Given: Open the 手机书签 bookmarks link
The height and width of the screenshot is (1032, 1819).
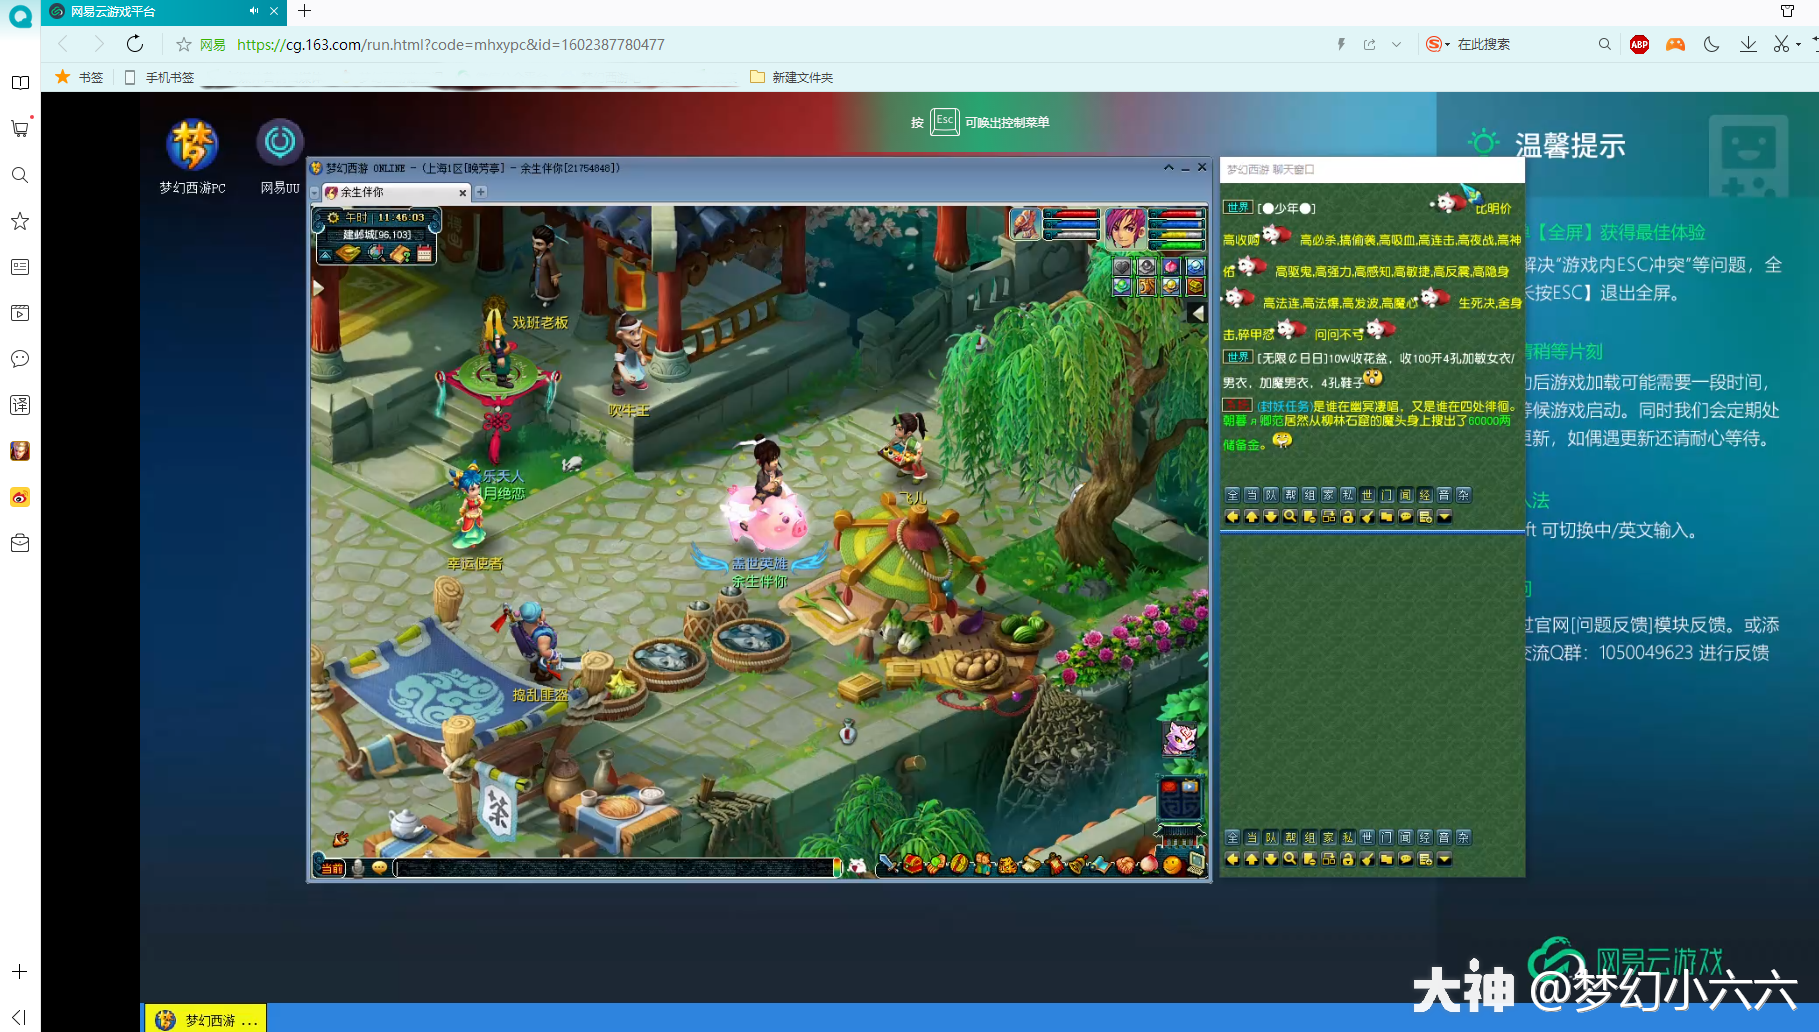Looking at the screenshot, I should tap(169, 77).
